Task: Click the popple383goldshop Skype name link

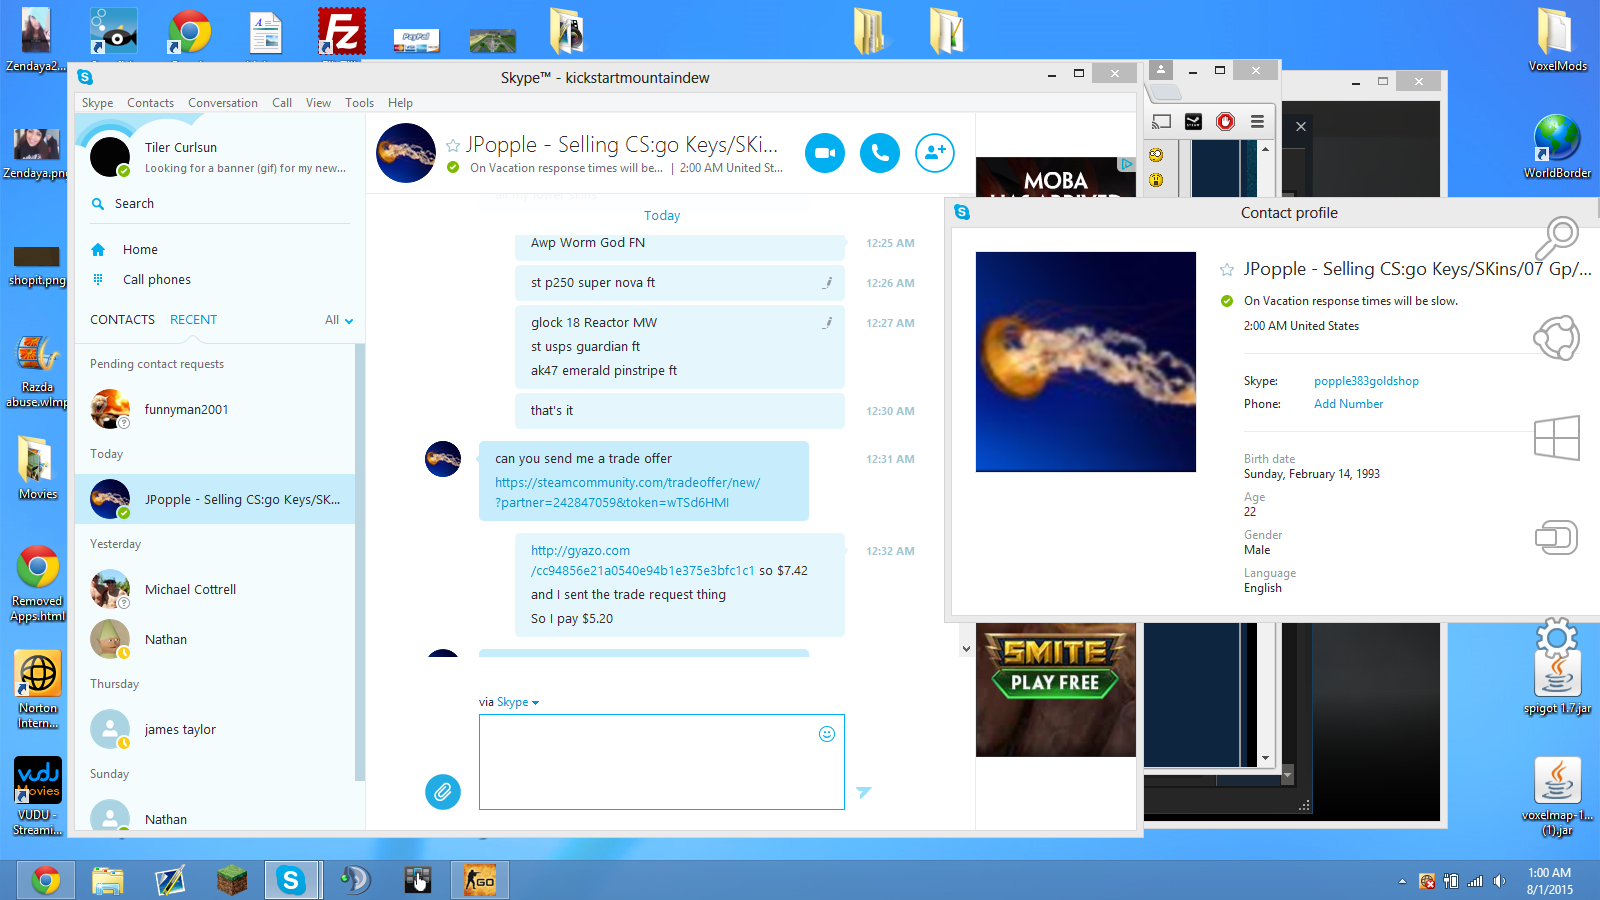Action: pyautogui.click(x=1366, y=381)
